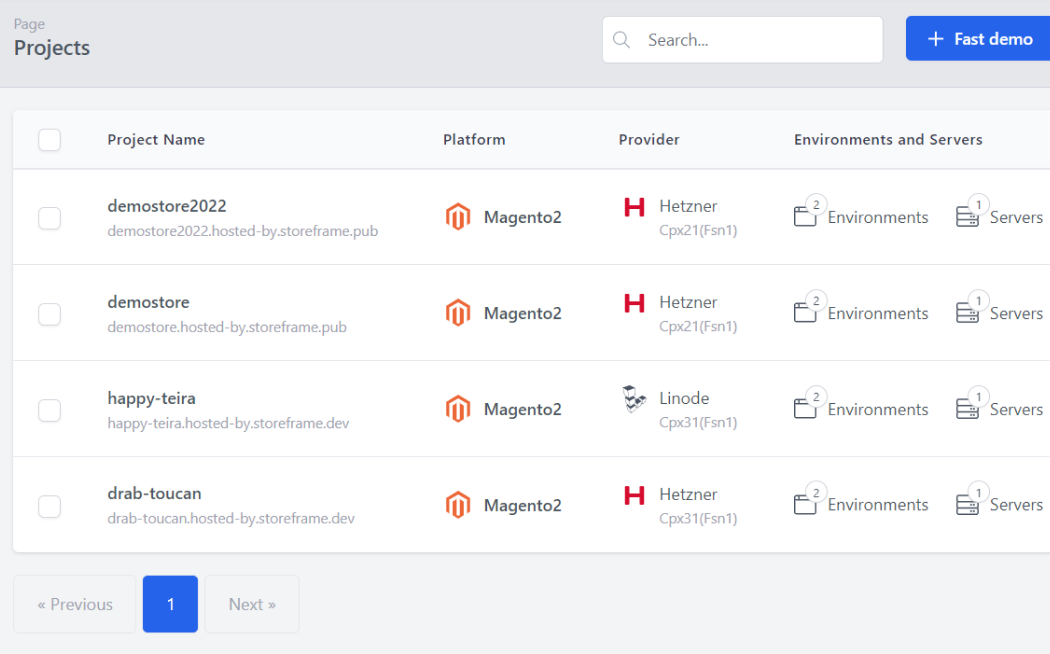Screen dimensions: 1050x654
Task: Click the Linode logo for happy-teira
Action: pos(634,399)
